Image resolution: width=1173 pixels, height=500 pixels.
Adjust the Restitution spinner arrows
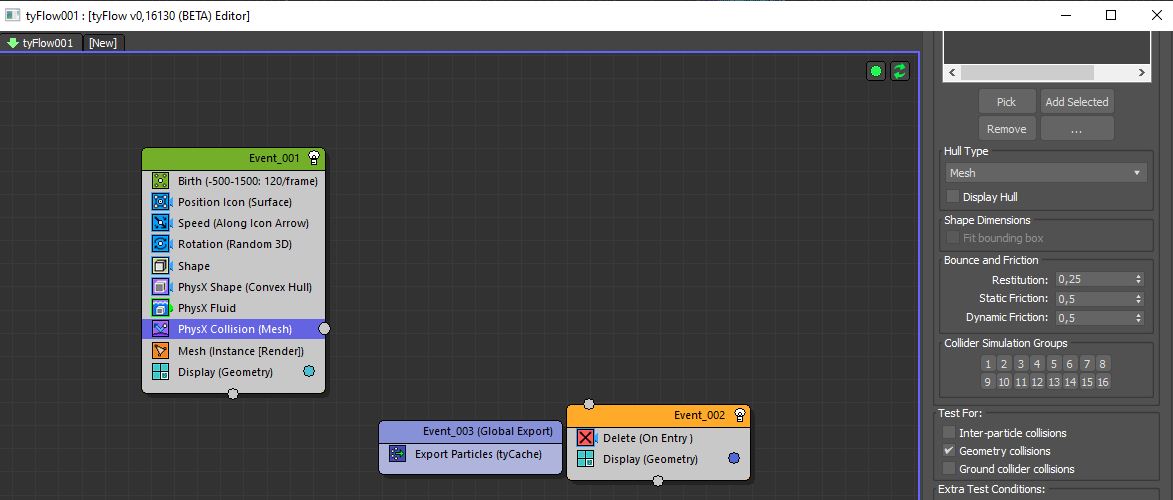coord(1139,280)
